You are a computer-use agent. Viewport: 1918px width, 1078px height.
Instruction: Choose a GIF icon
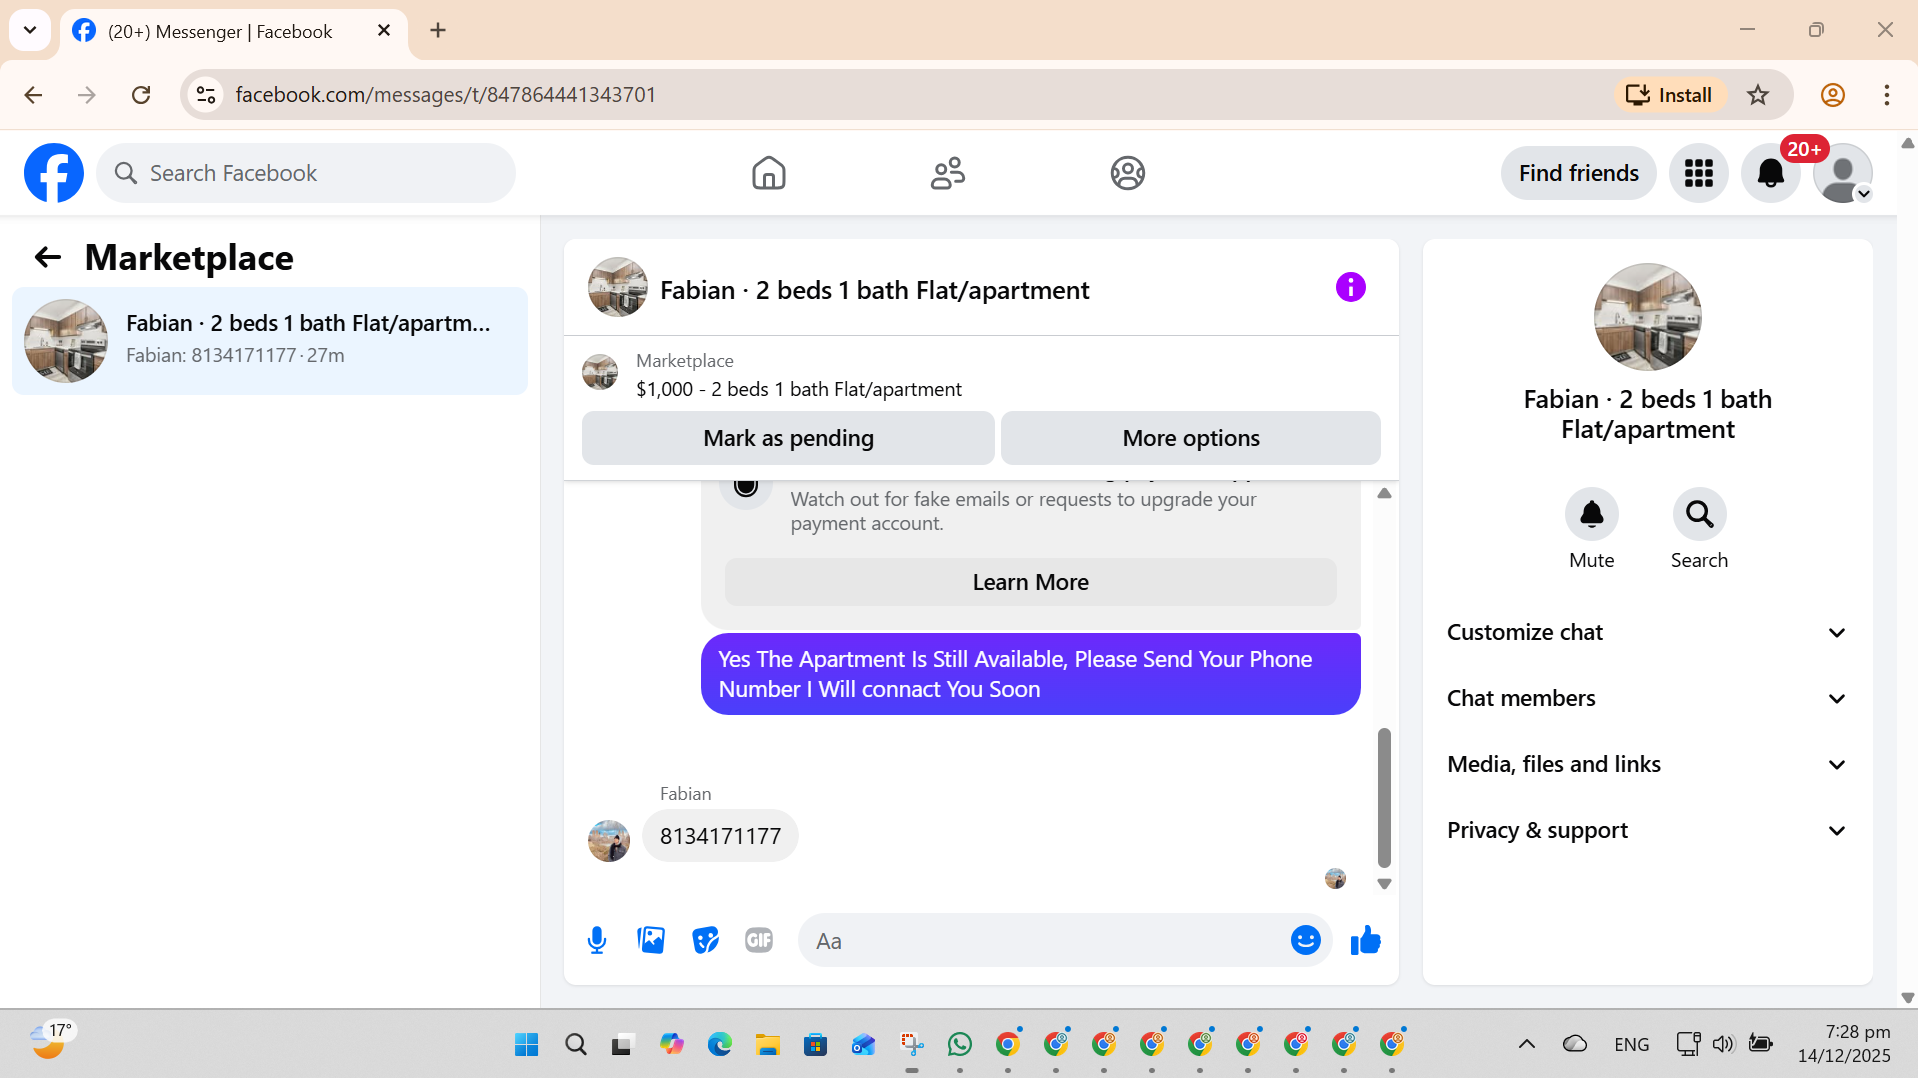point(759,940)
